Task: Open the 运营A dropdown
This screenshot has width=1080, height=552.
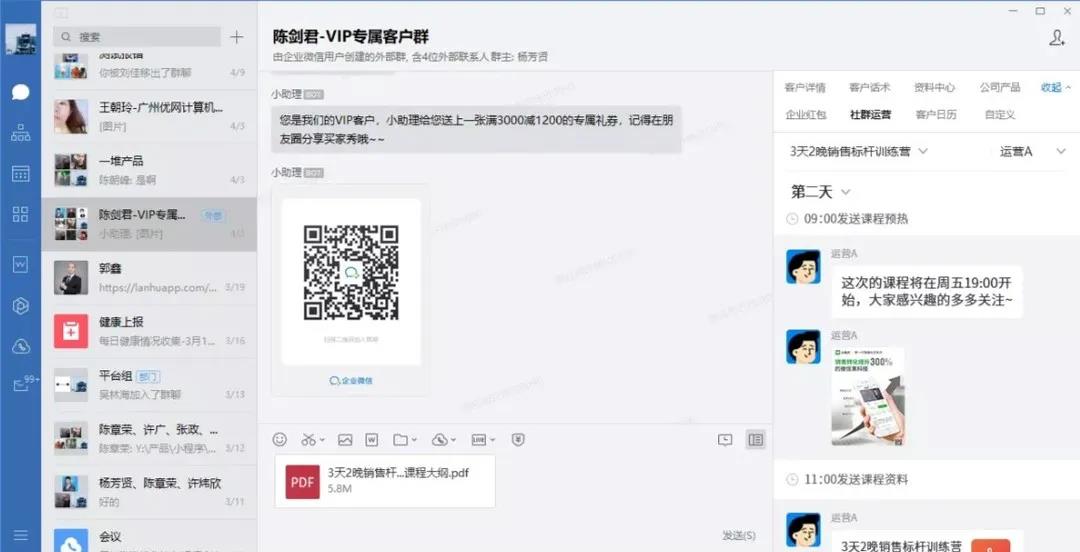Action: [1023, 151]
